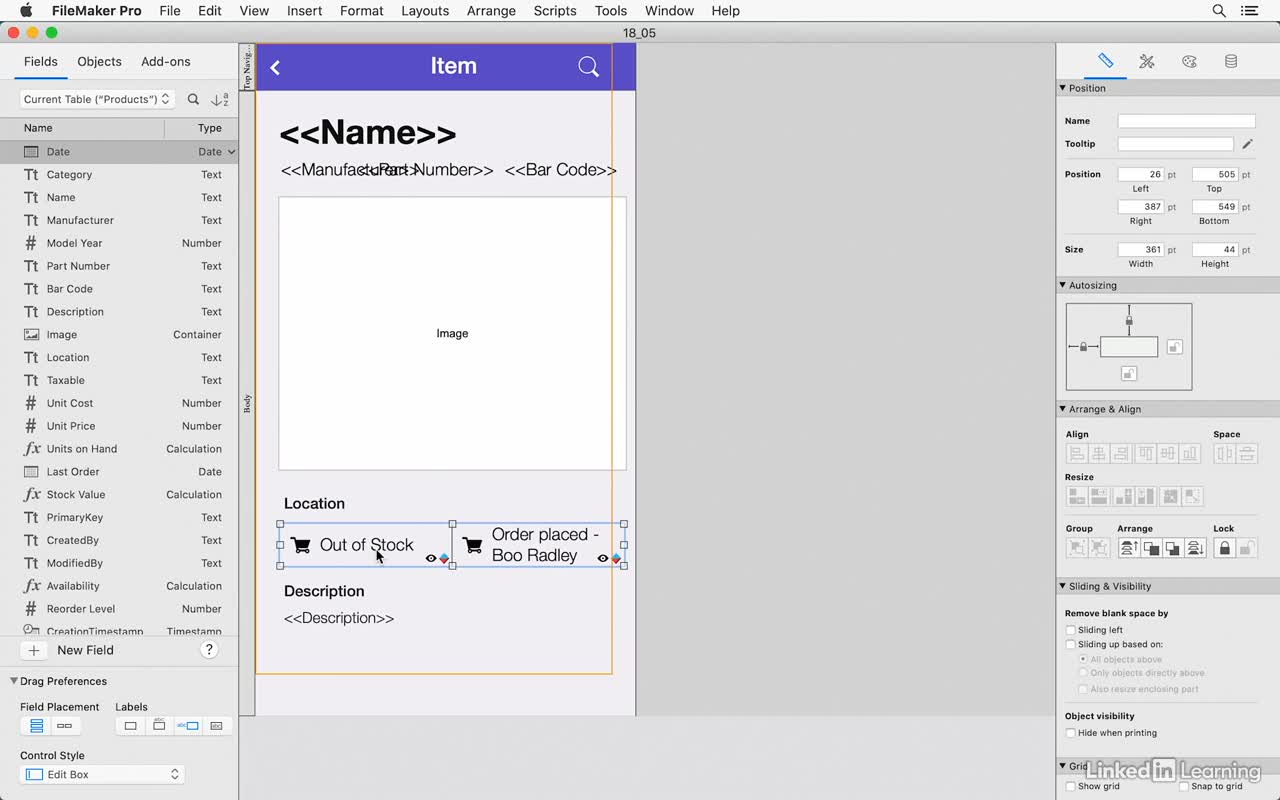This screenshot has height=800, width=1280.
Task: Open the Arrange menu
Action: click(491, 11)
